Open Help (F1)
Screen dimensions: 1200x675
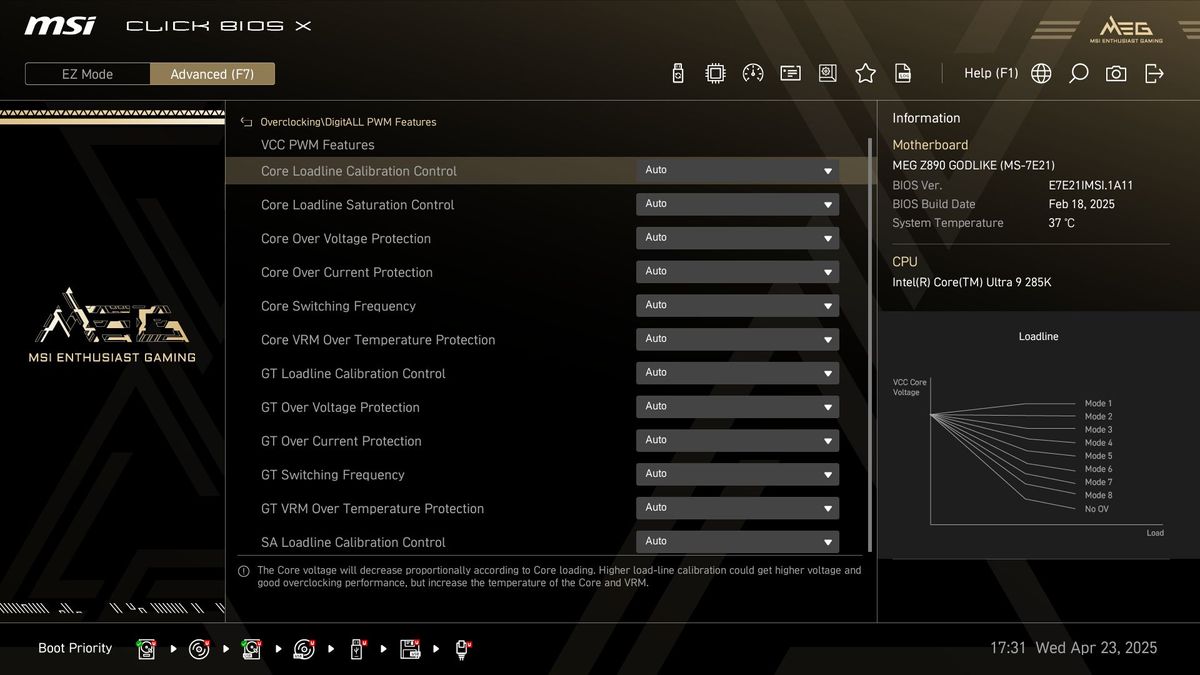[991, 73]
